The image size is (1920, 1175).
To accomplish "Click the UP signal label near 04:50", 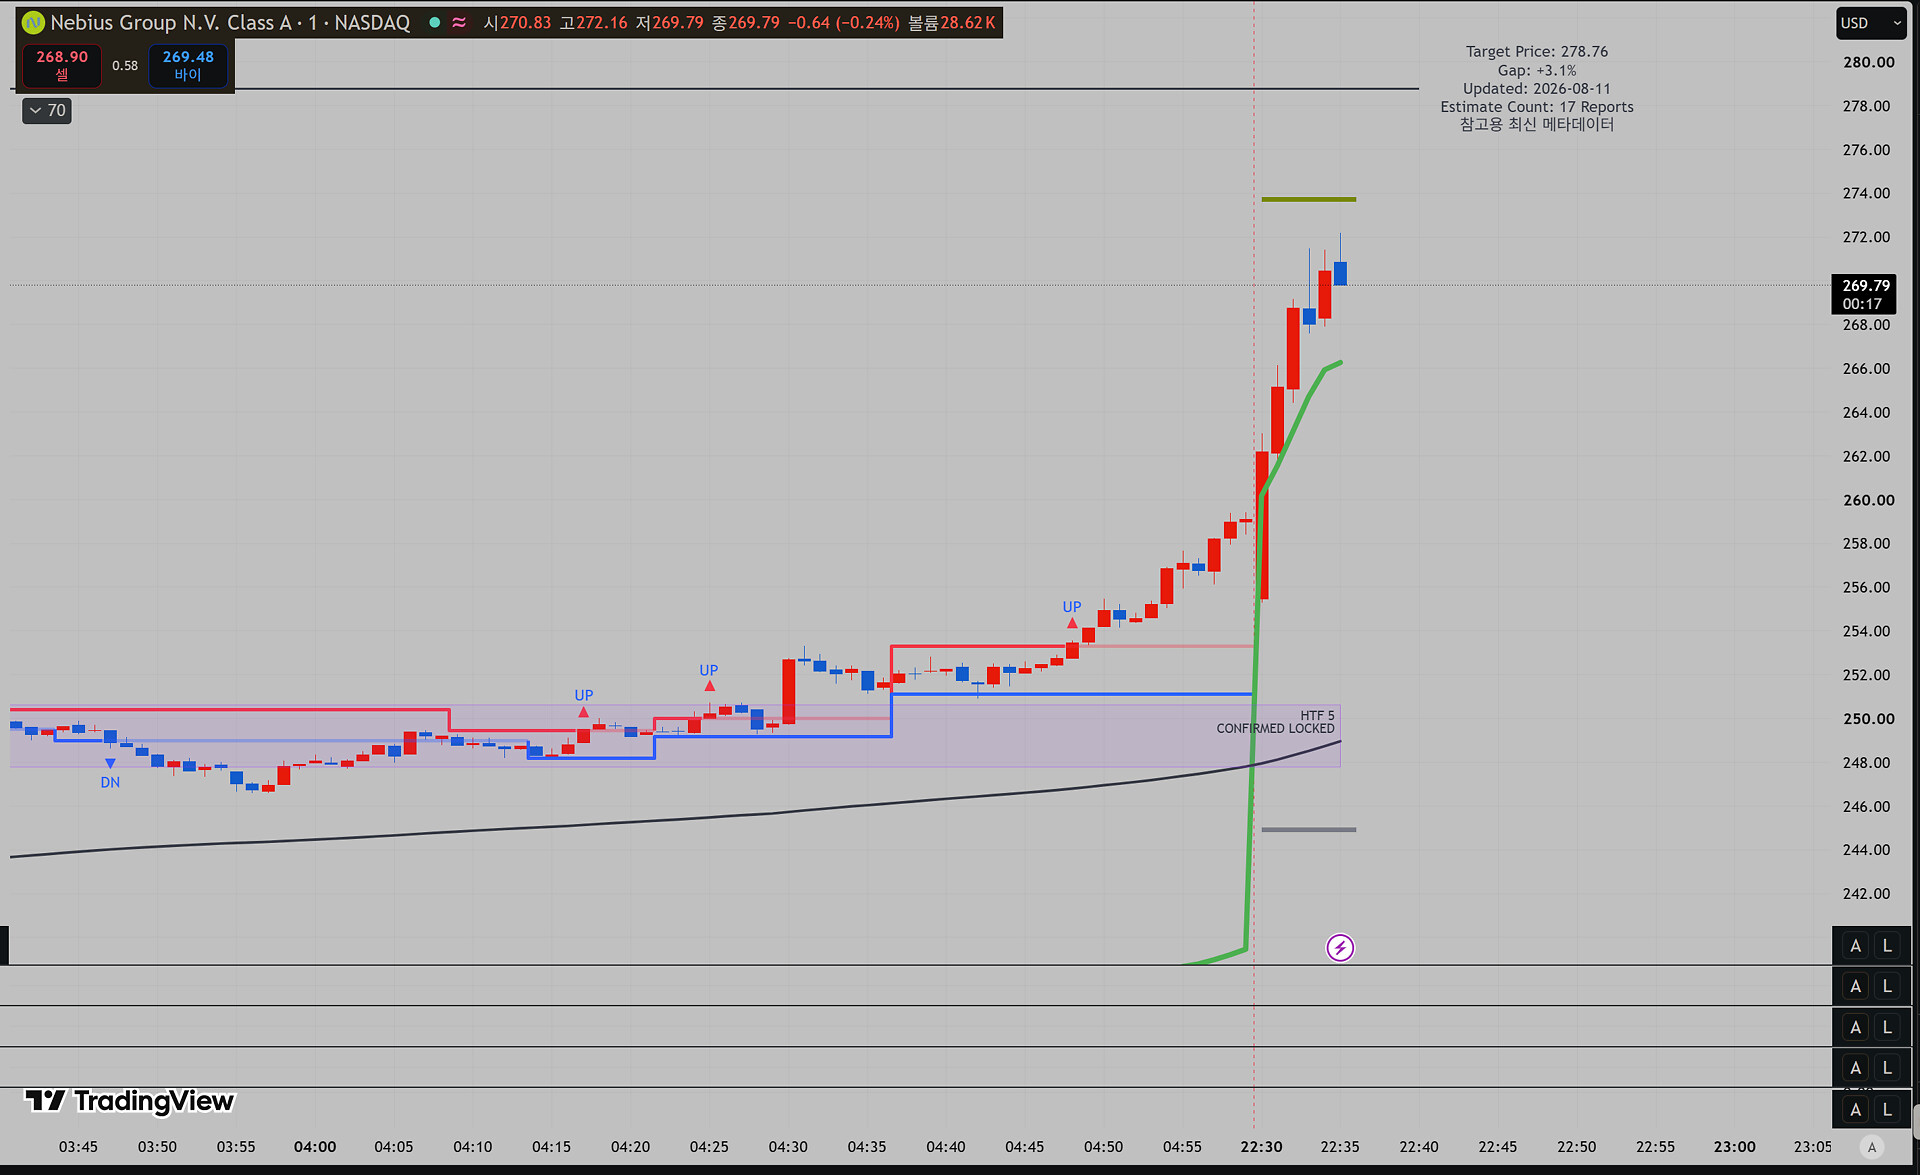I will click(1072, 607).
